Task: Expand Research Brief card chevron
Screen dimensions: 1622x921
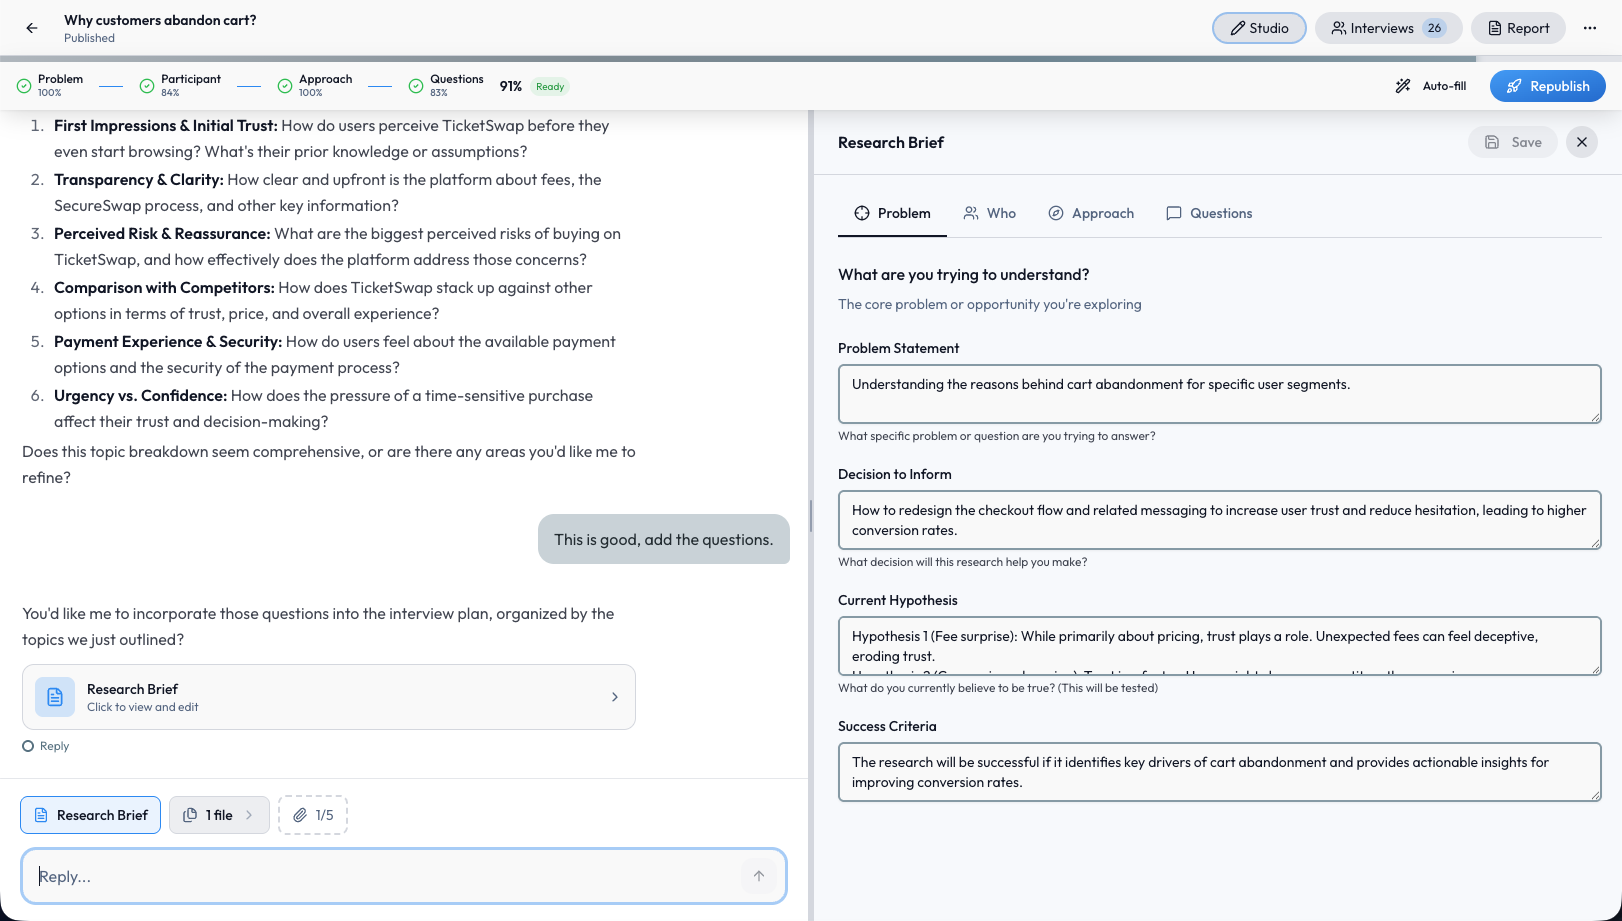Action: (615, 697)
